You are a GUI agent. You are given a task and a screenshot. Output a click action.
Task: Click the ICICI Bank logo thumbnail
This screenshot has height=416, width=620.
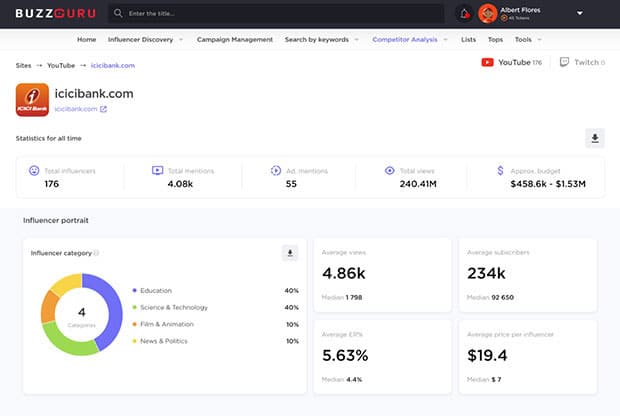[x=32, y=100]
